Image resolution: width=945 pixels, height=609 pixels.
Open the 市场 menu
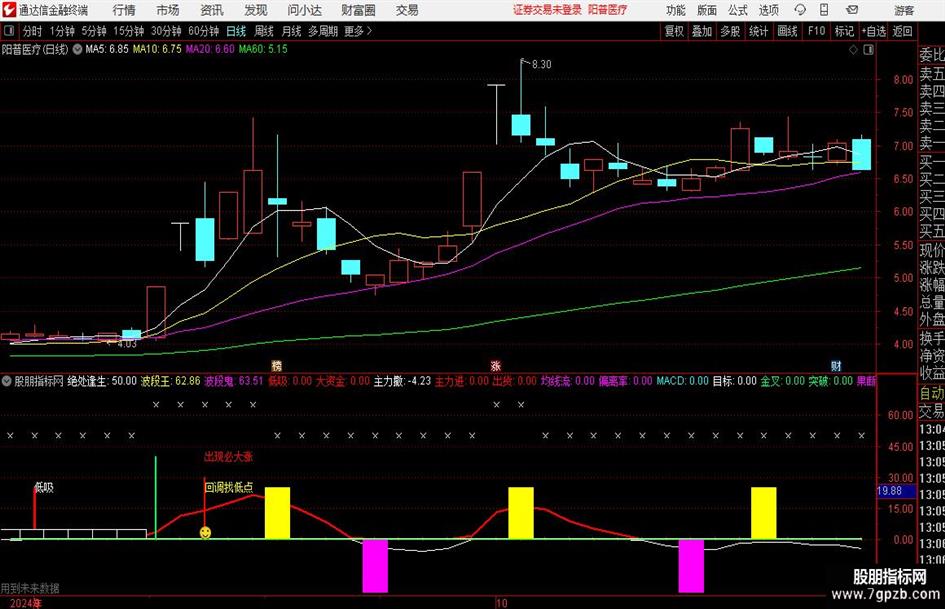pyautogui.click(x=168, y=10)
